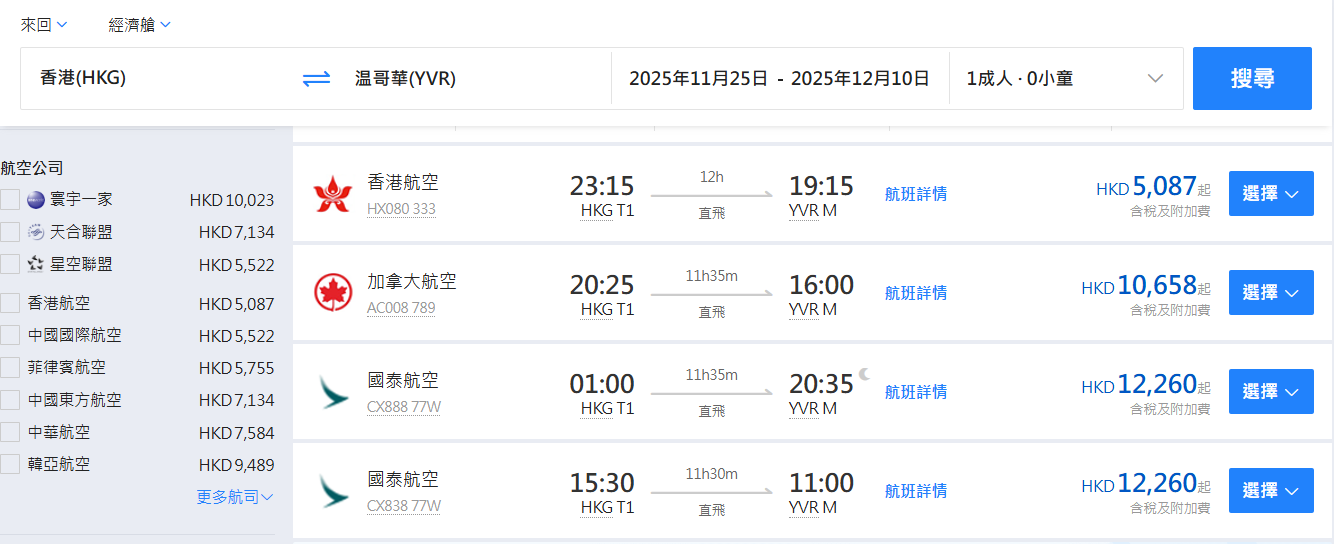Tick the 香港航空 airline filter checkbox

[x=10, y=303]
